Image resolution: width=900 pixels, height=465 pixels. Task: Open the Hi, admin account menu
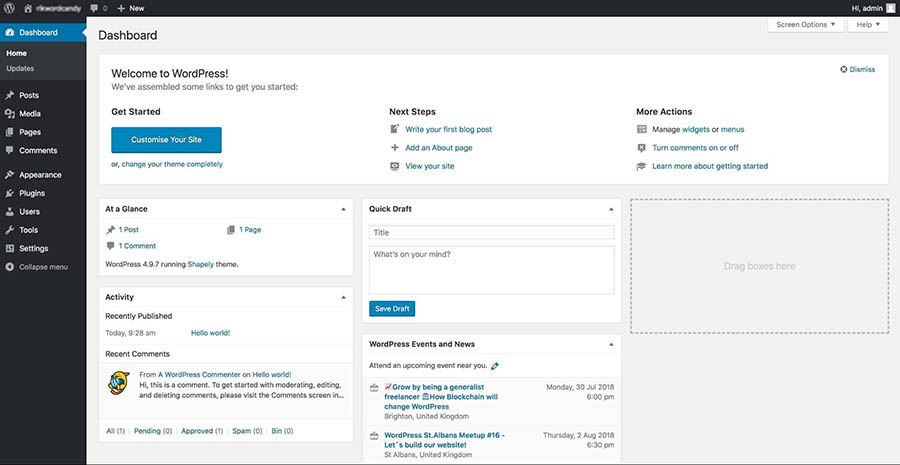(873, 8)
